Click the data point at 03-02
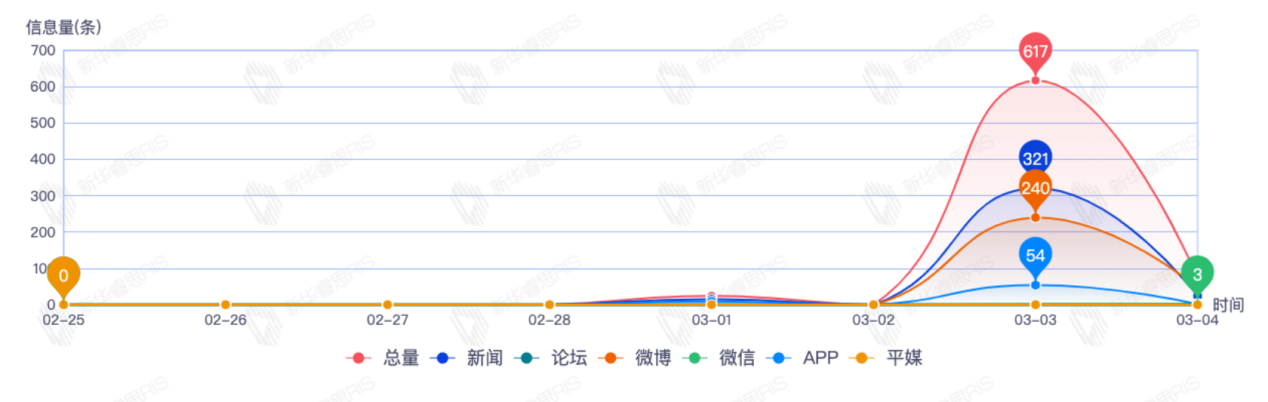This screenshot has height=402, width=1268. (x=873, y=304)
